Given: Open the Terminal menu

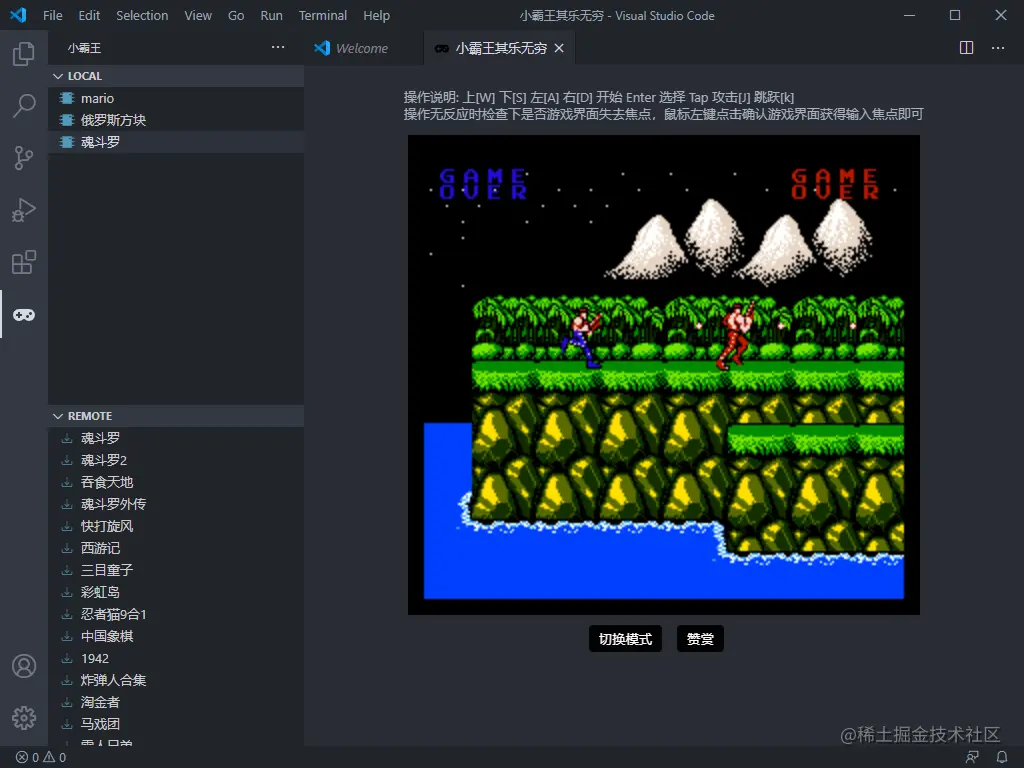Looking at the screenshot, I should point(323,16).
